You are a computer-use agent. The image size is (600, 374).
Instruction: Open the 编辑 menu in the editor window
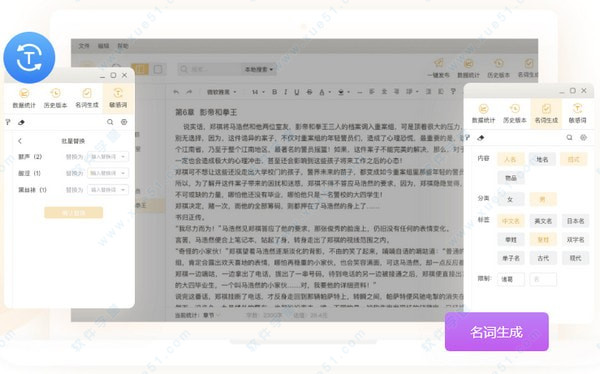pos(103,46)
